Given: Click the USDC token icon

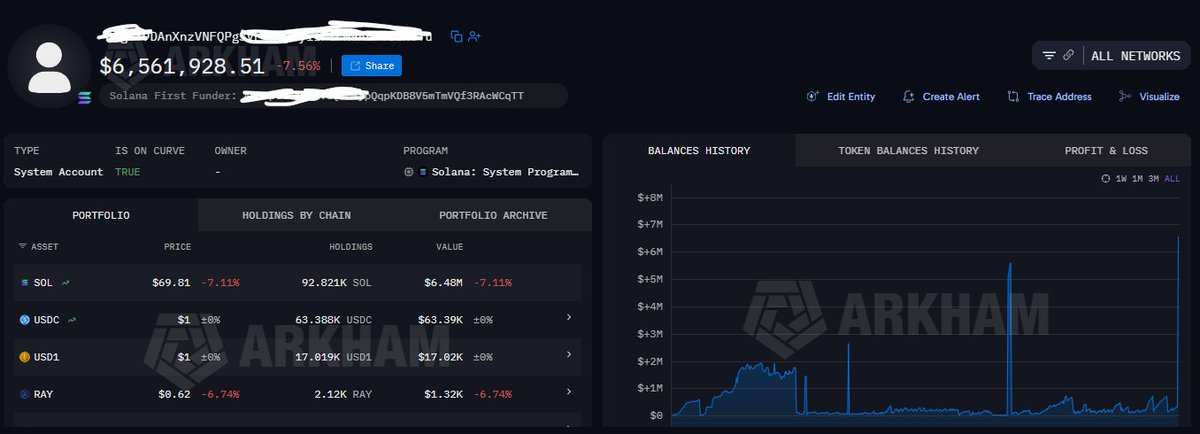Looking at the screenshot, I should 25,320.
